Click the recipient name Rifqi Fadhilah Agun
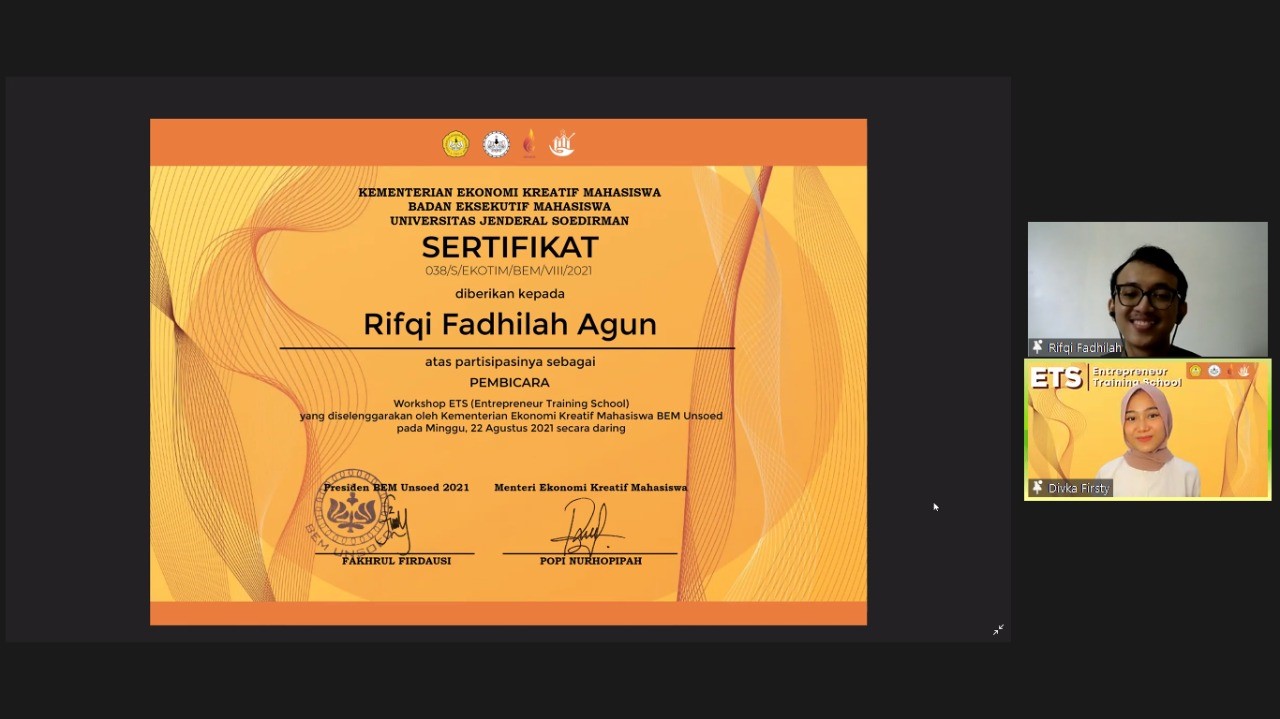 click(x=509, y=324)
